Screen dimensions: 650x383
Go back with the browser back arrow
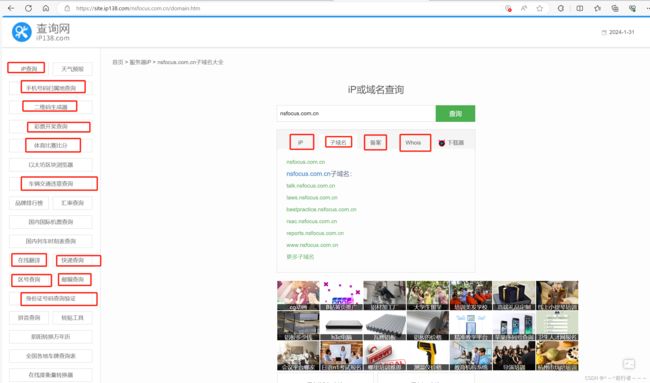[11, 8]
